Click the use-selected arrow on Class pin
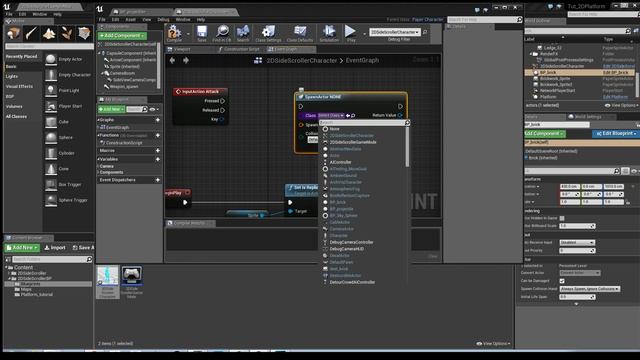640x360 pixels. pos(348,116)
